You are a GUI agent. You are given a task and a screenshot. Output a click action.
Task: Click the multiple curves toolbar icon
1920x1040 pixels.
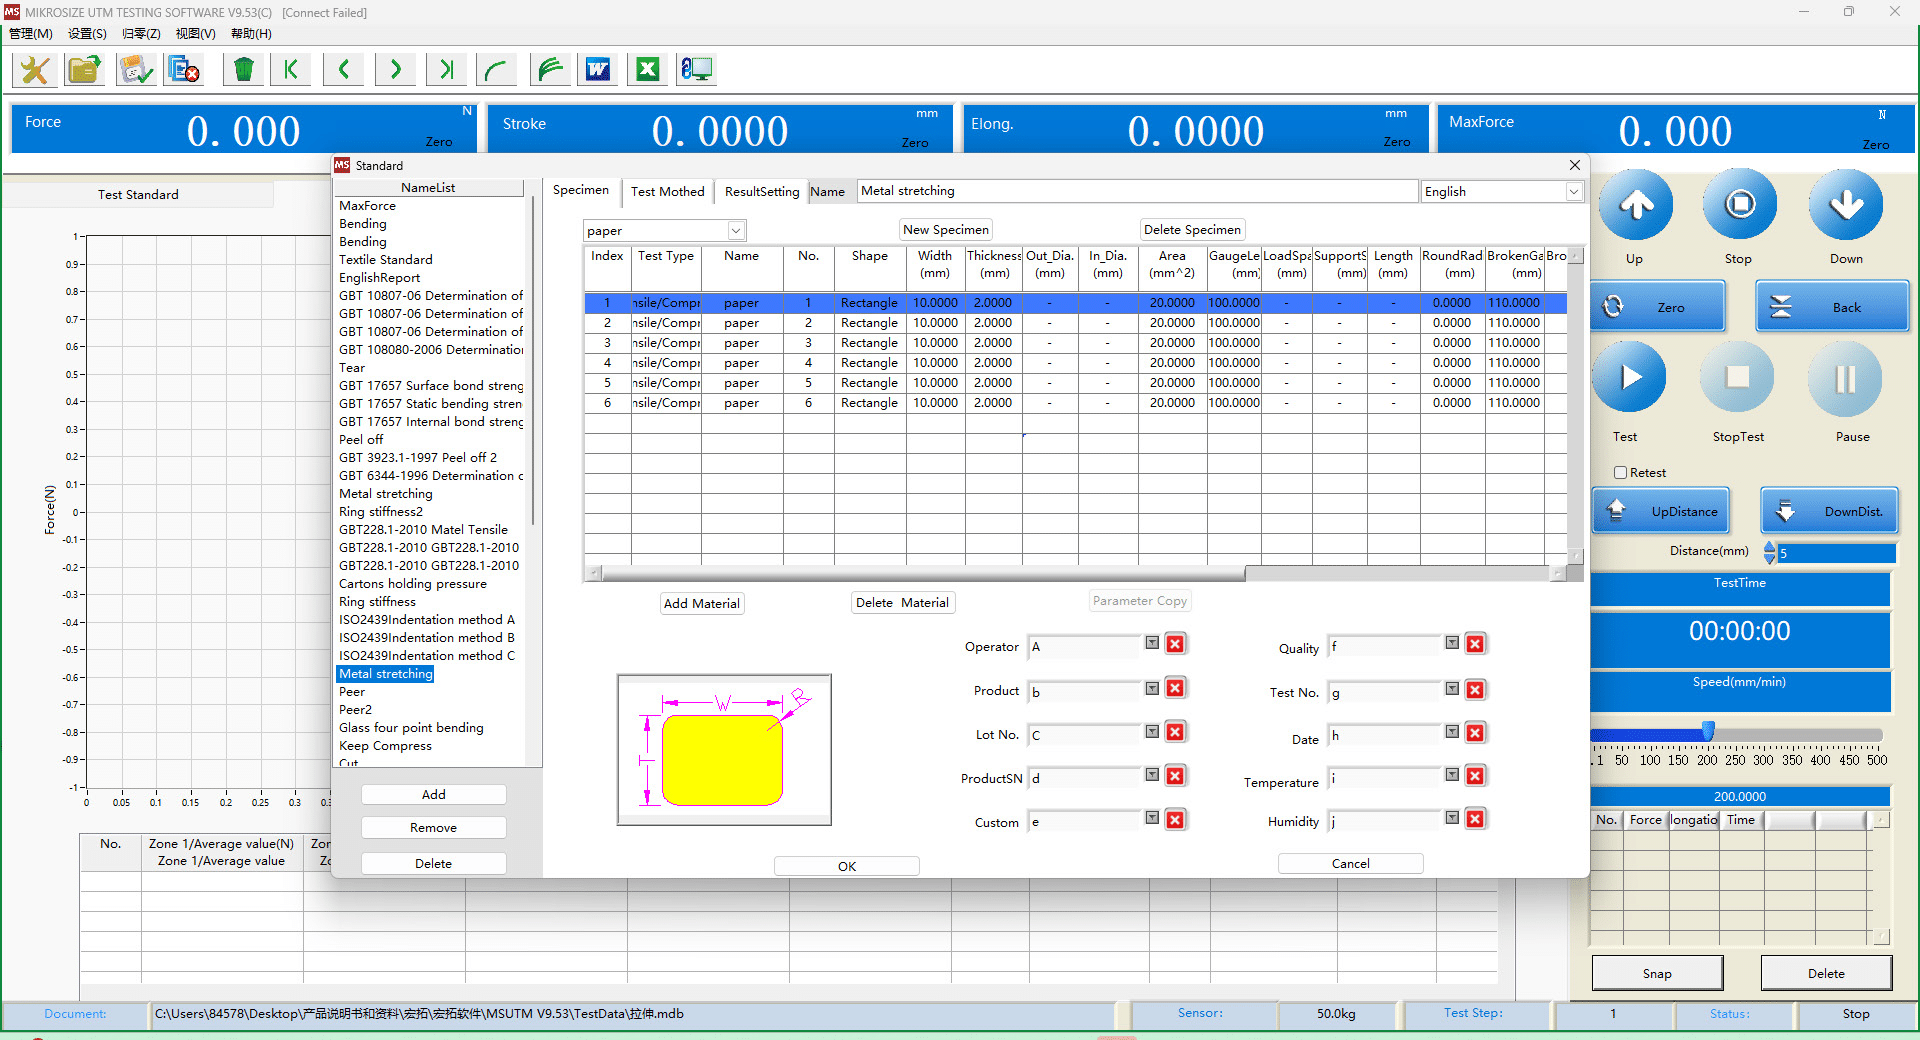(549, 70)
